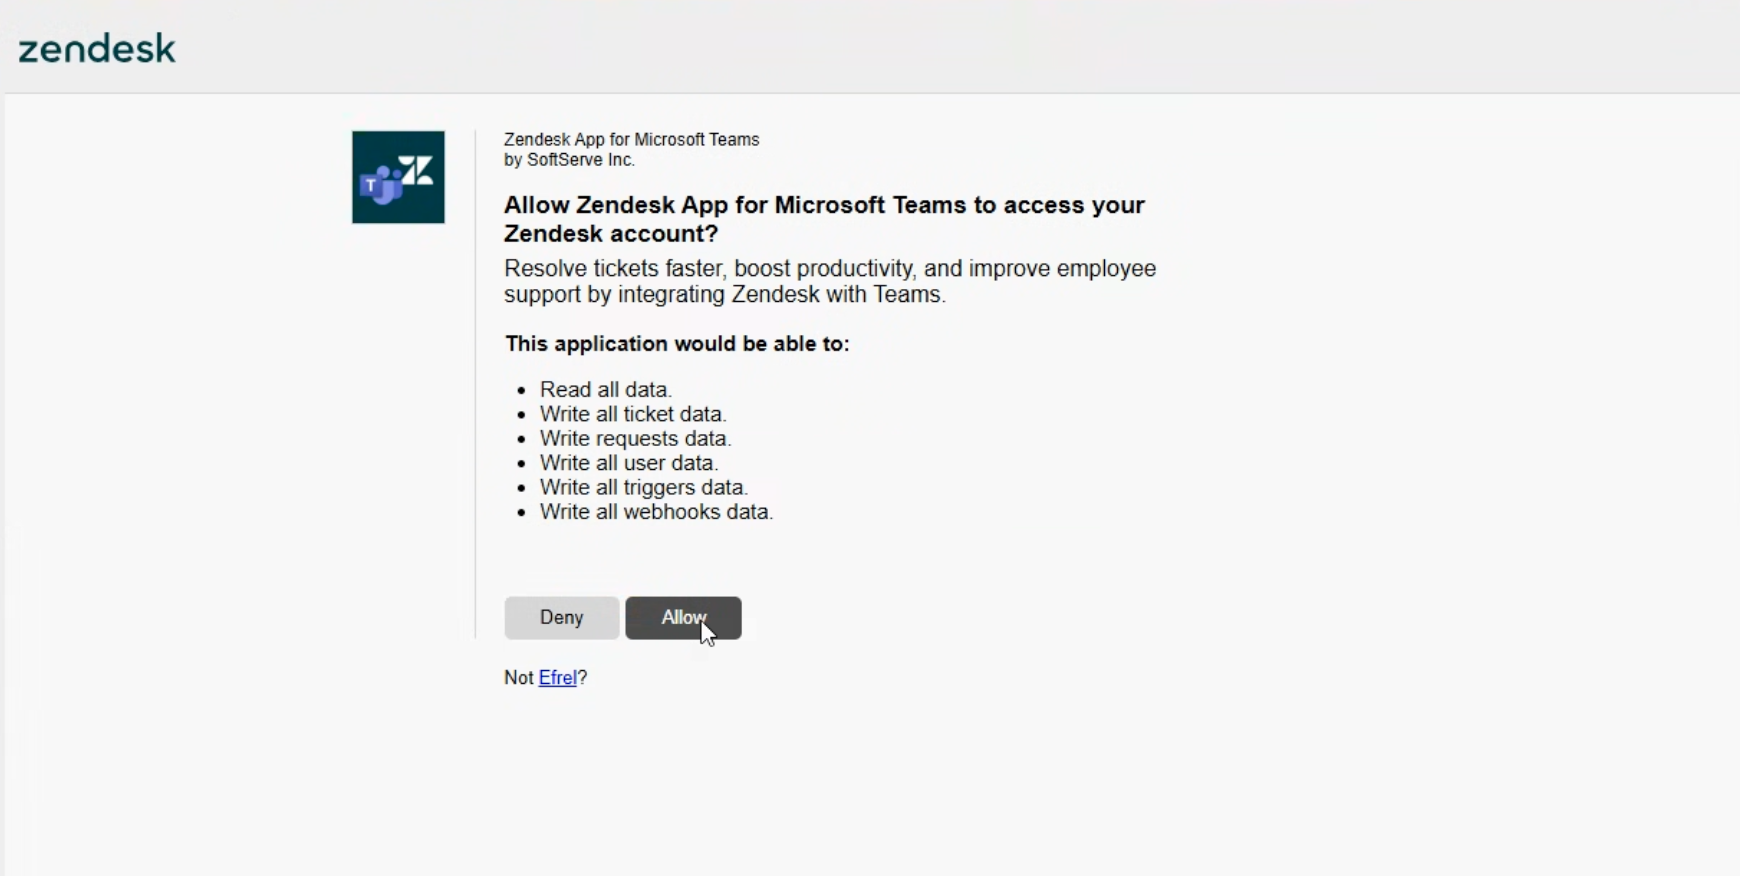Click the access permission question heading
The image size is (1740, 876).
tap(824, 219)
